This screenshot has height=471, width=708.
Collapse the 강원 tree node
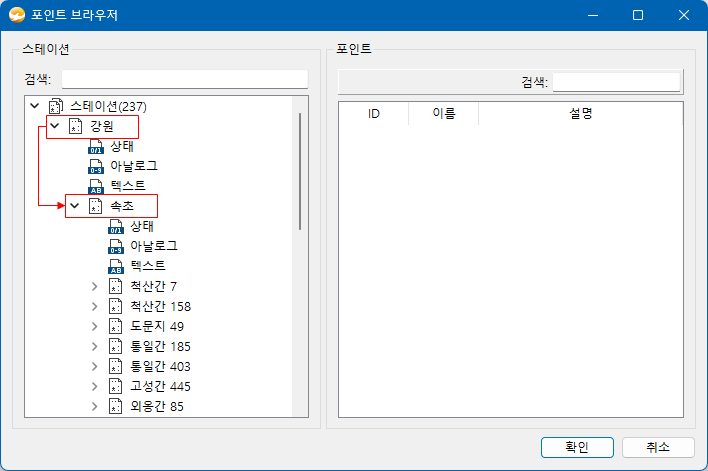(x=55, y=126)
